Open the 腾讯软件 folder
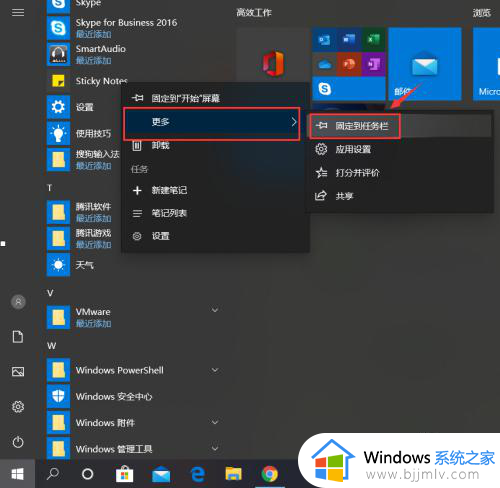The width and height of the screenshot is (500, 488). pos(58,212)
